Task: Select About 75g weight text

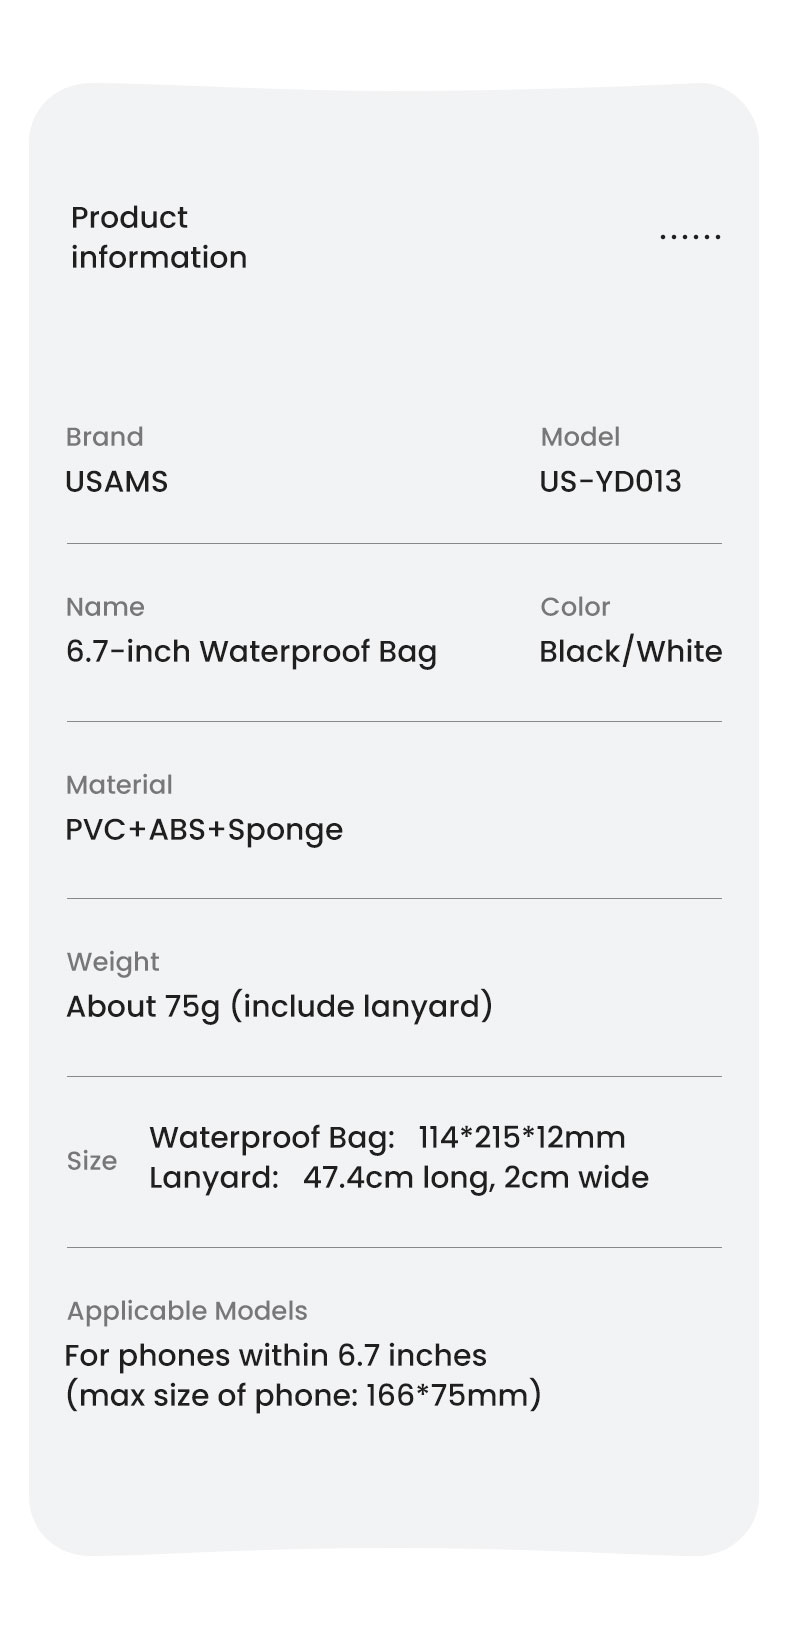Action: pyautogui.click(x=279, y=1006)
